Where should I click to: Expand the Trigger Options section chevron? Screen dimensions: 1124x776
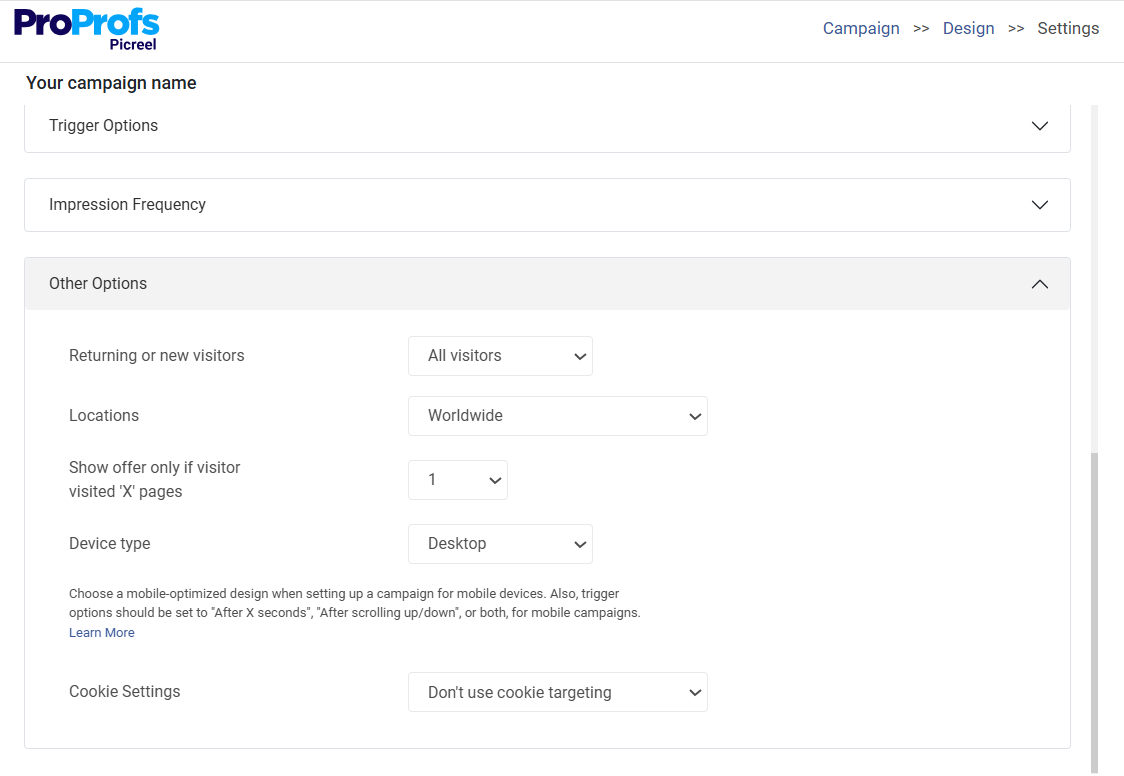[1039, 126]
